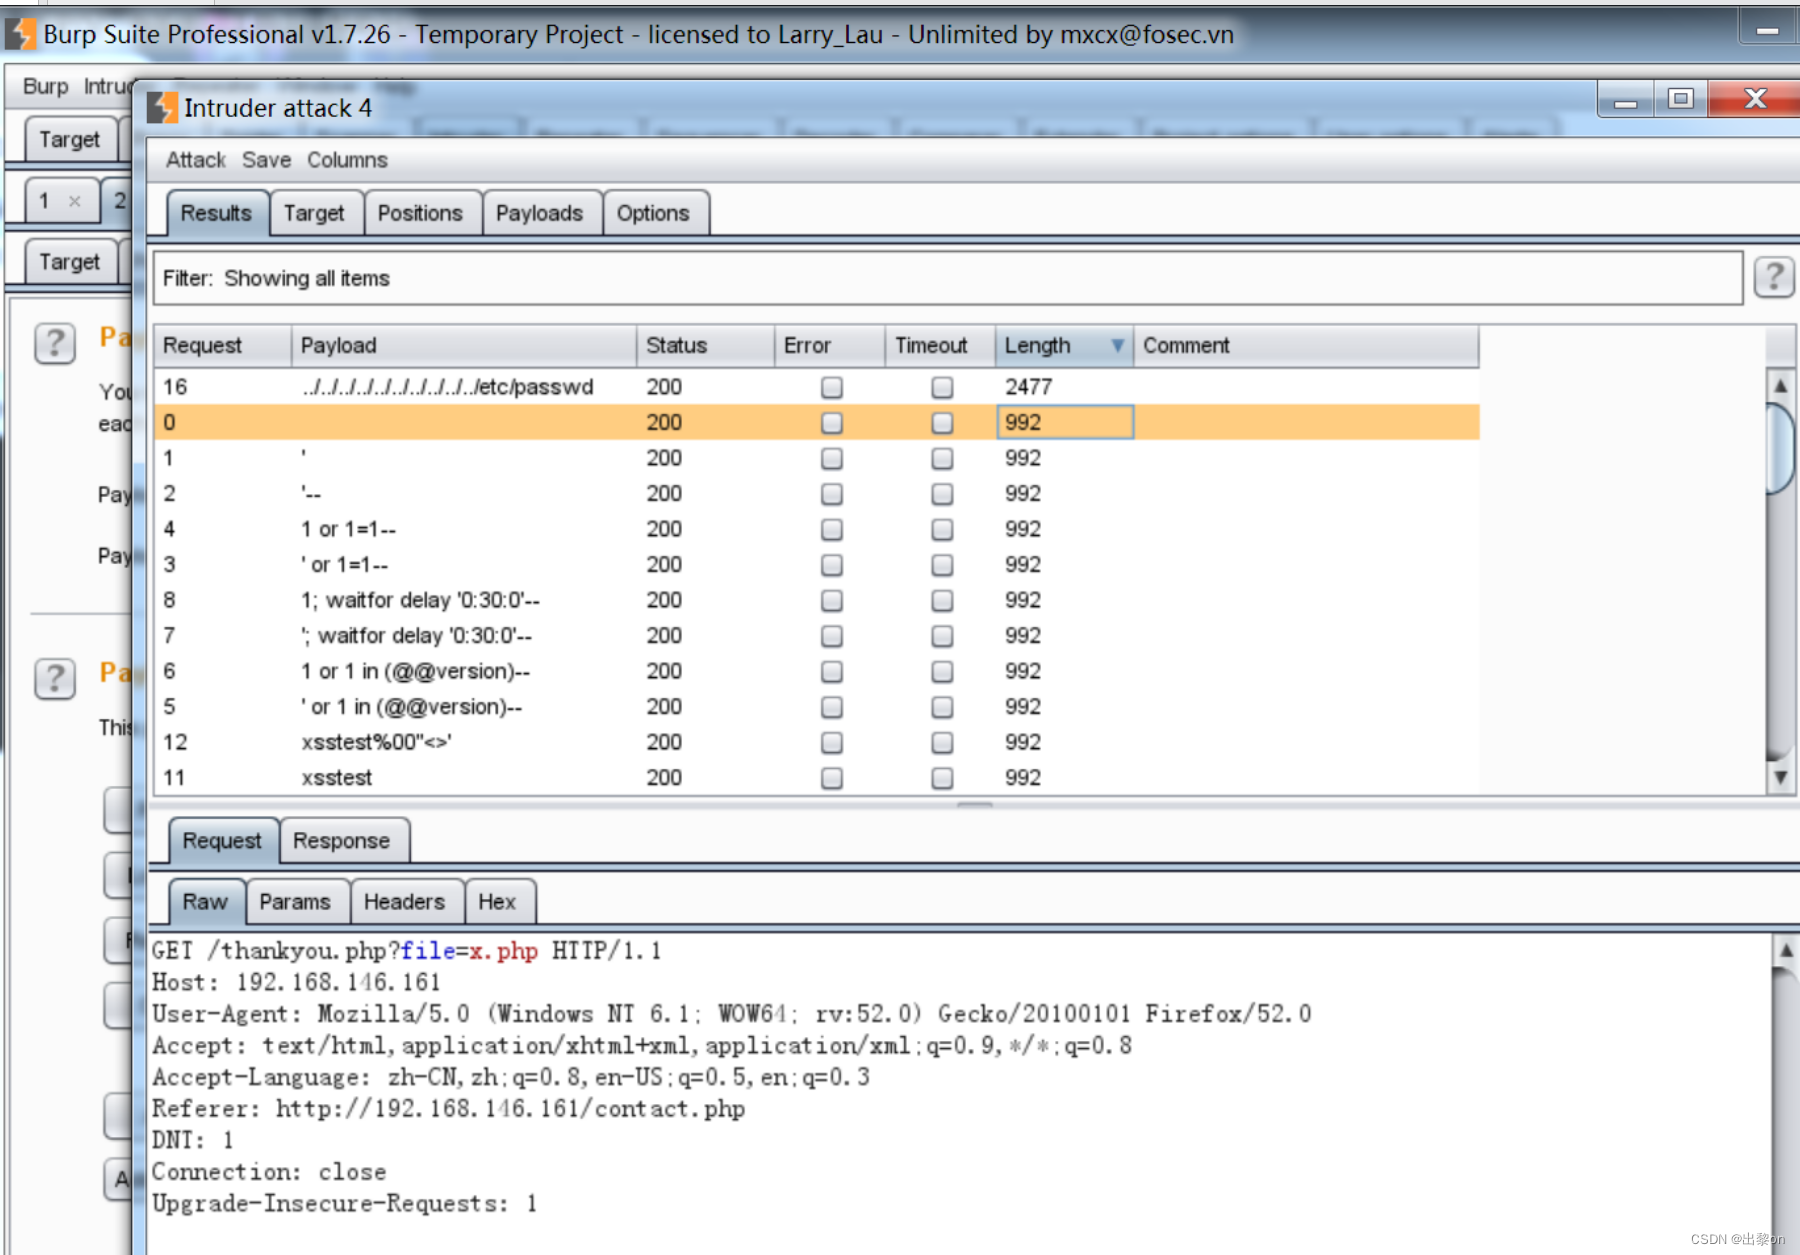The image size is (1800, 1255).
Task: Toggle Timeout checkbox for request 2
Action: pos(942,494)
